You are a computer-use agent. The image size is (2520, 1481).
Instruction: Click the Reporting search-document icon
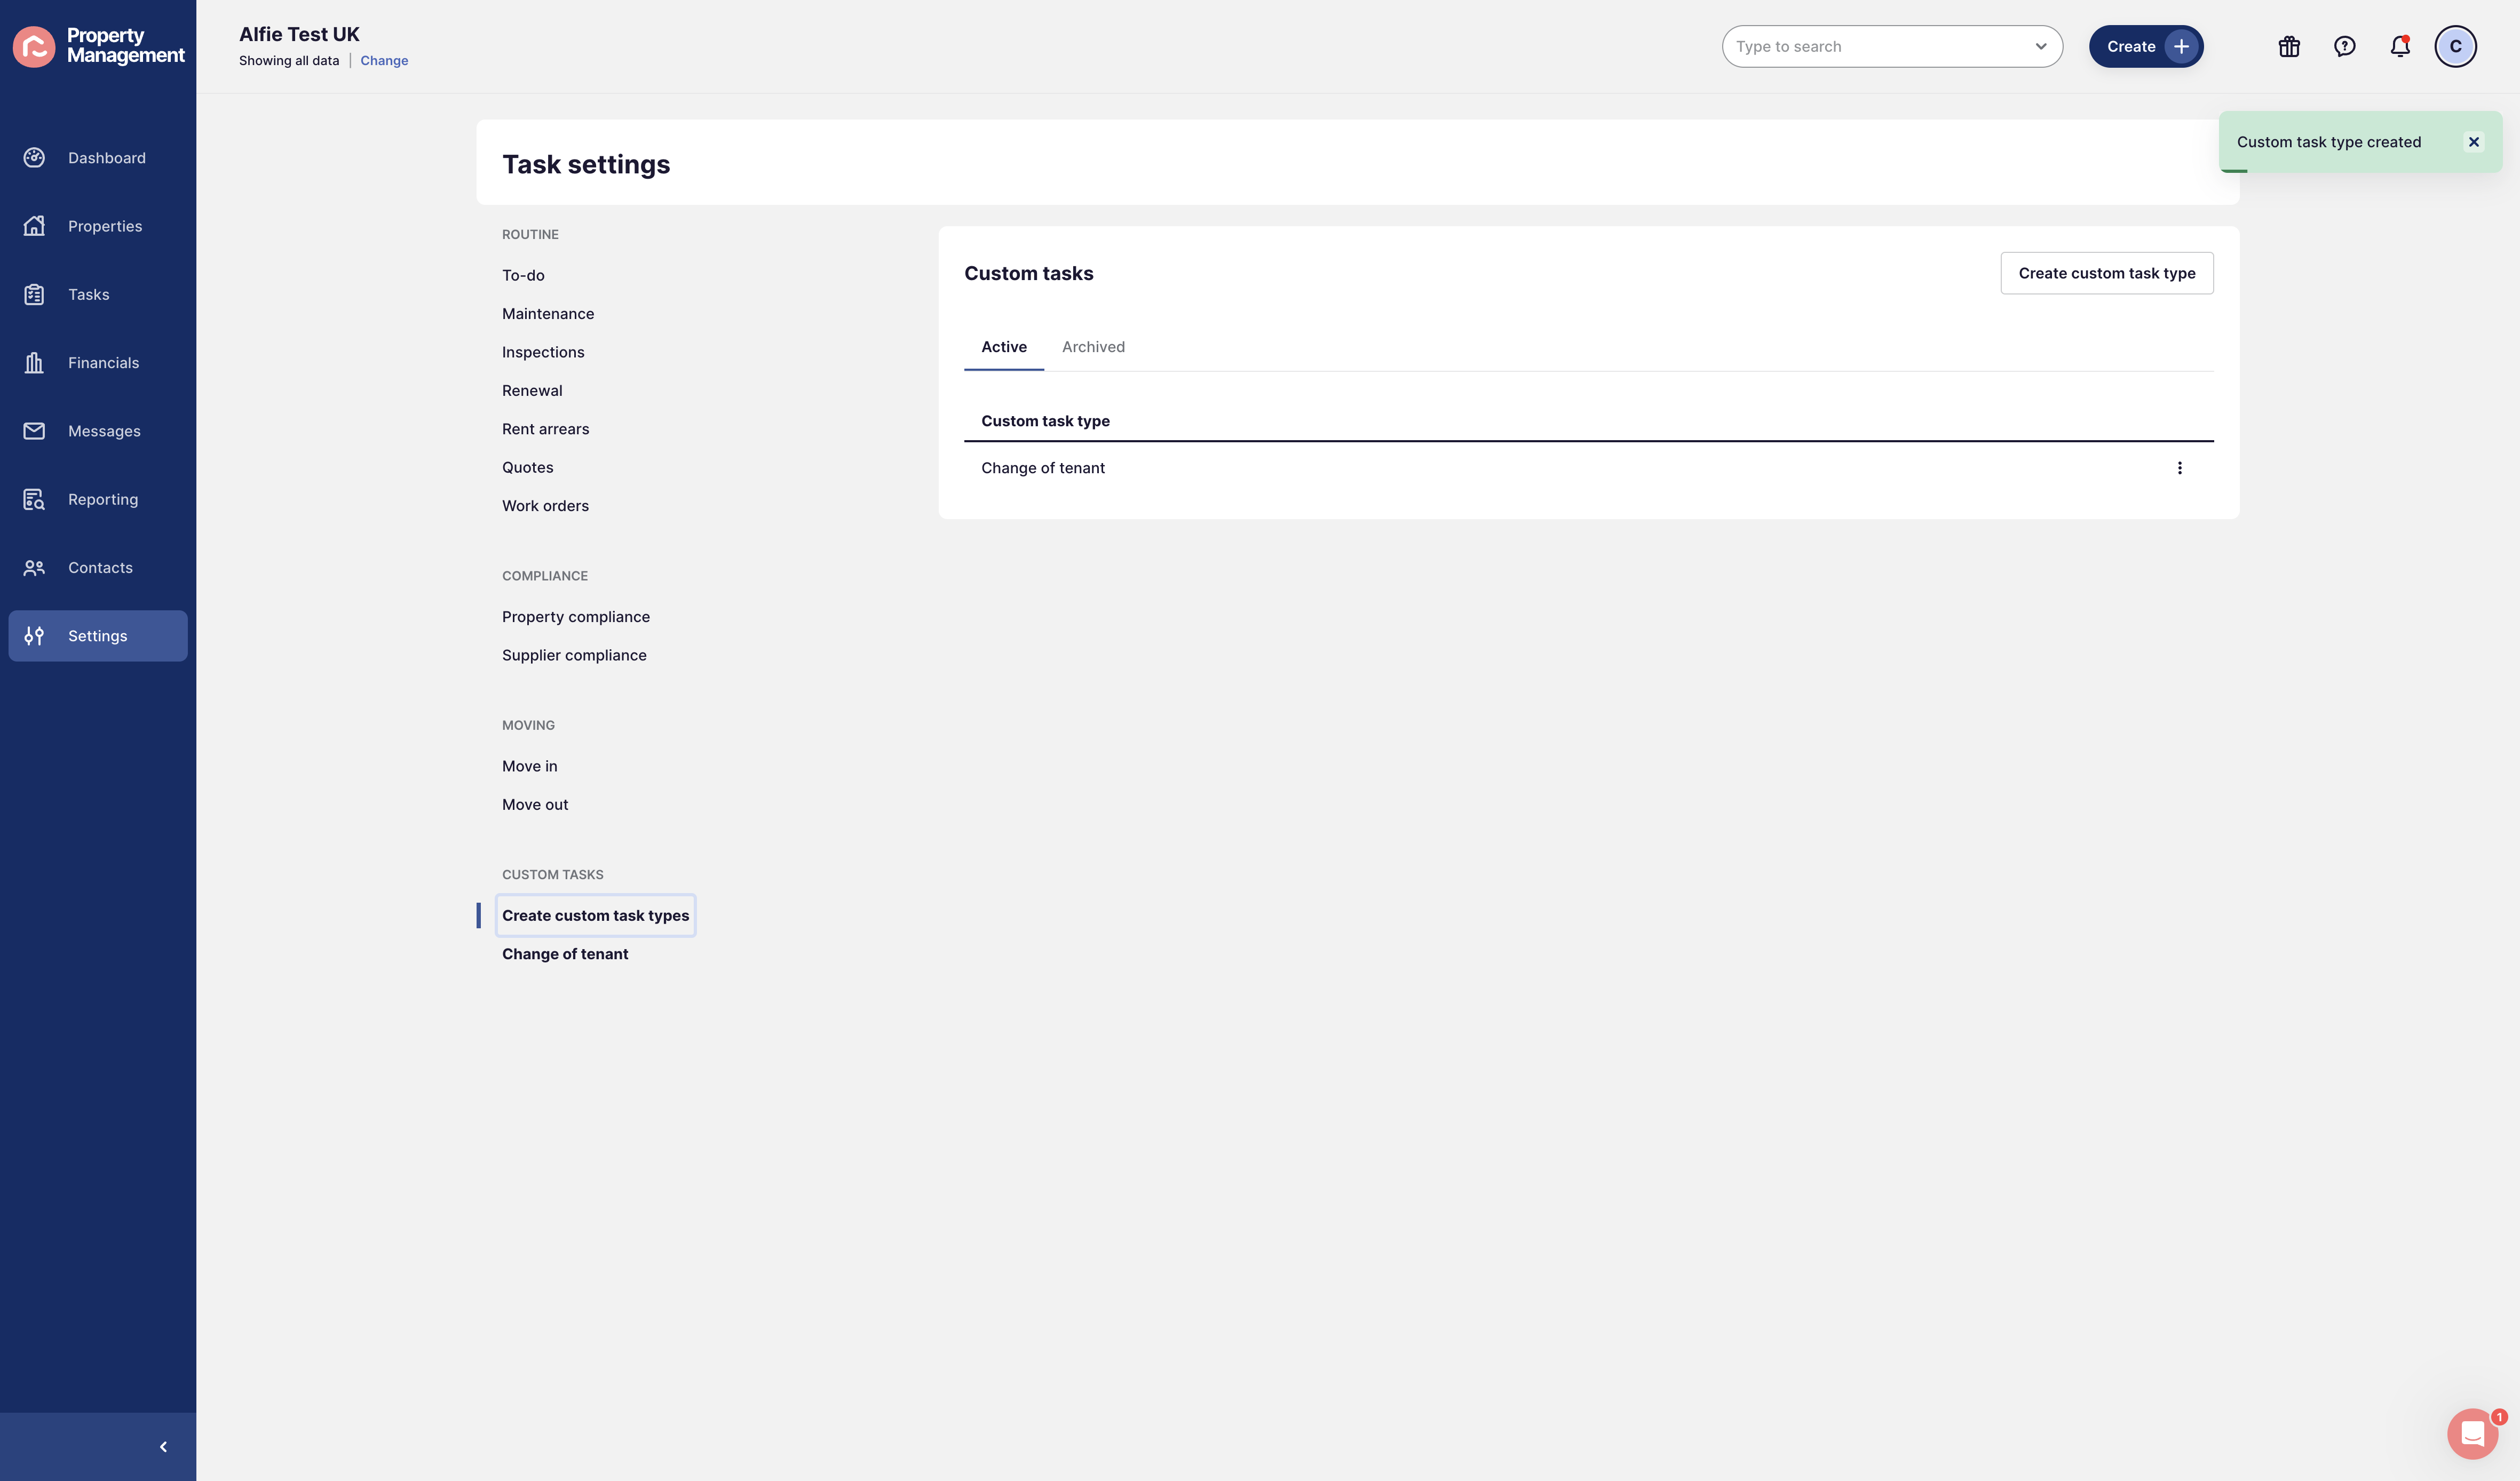click(34, 499)
